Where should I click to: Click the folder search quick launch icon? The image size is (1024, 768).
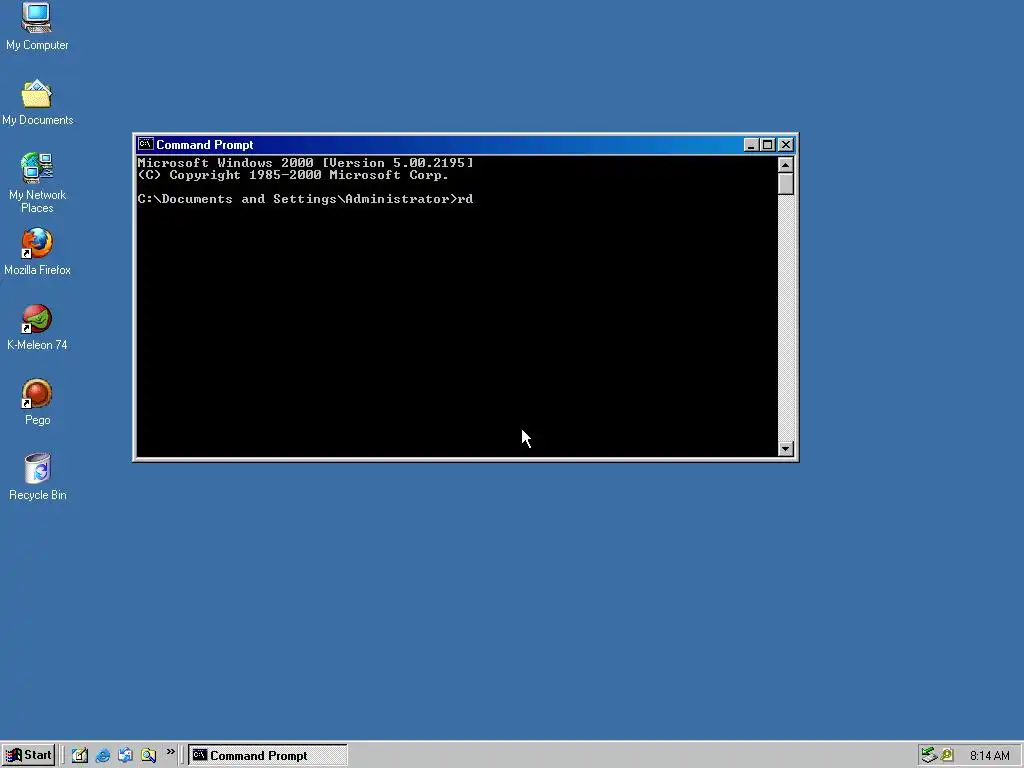point(148,756)
